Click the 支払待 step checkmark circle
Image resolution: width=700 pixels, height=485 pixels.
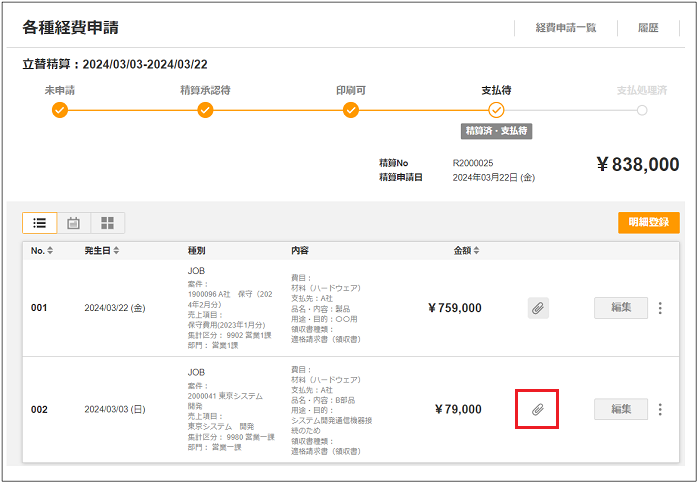click(496, 110)
